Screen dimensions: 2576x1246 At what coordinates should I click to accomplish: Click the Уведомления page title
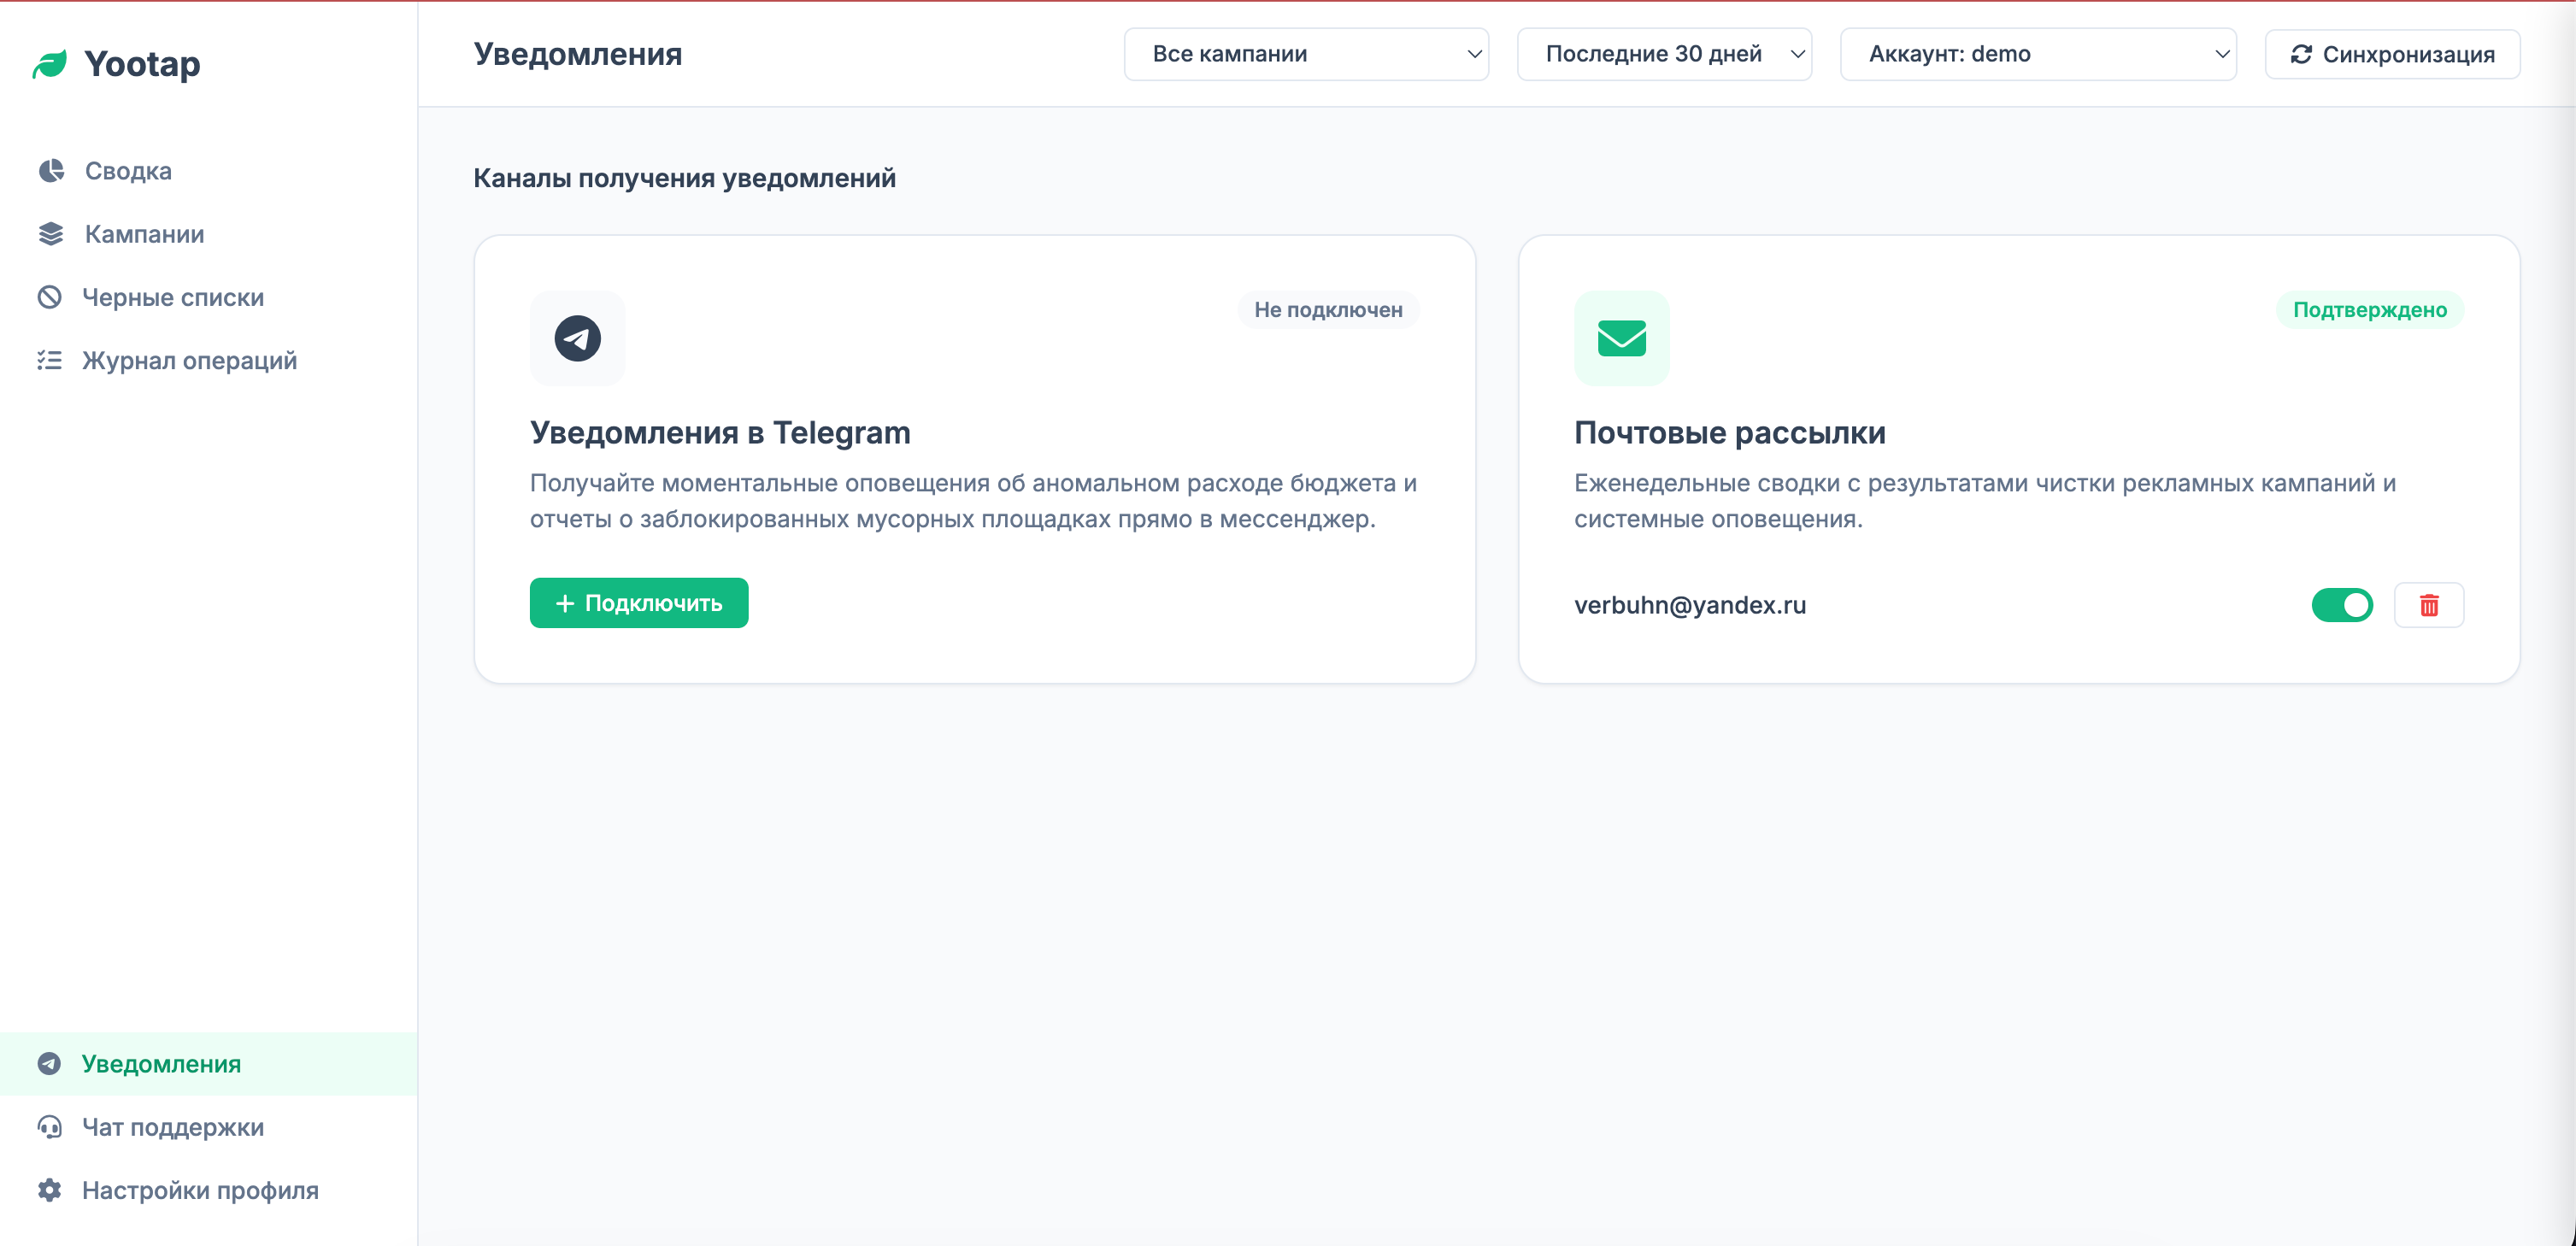[x=577, y=54]
